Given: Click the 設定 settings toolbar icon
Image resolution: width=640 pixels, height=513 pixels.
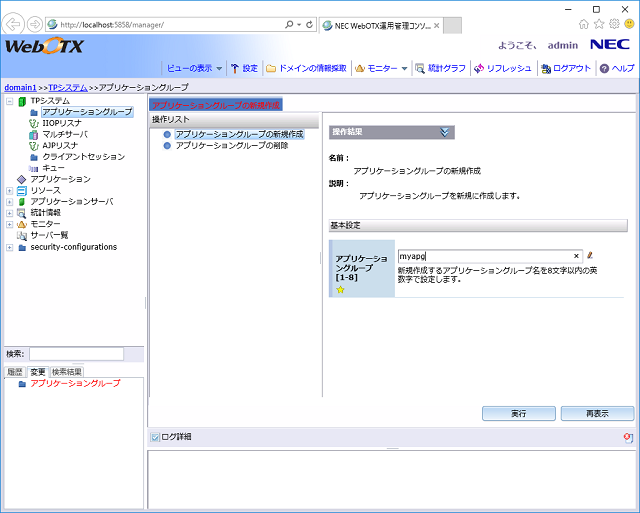Looking at the screenshot, I should (234, 68).
